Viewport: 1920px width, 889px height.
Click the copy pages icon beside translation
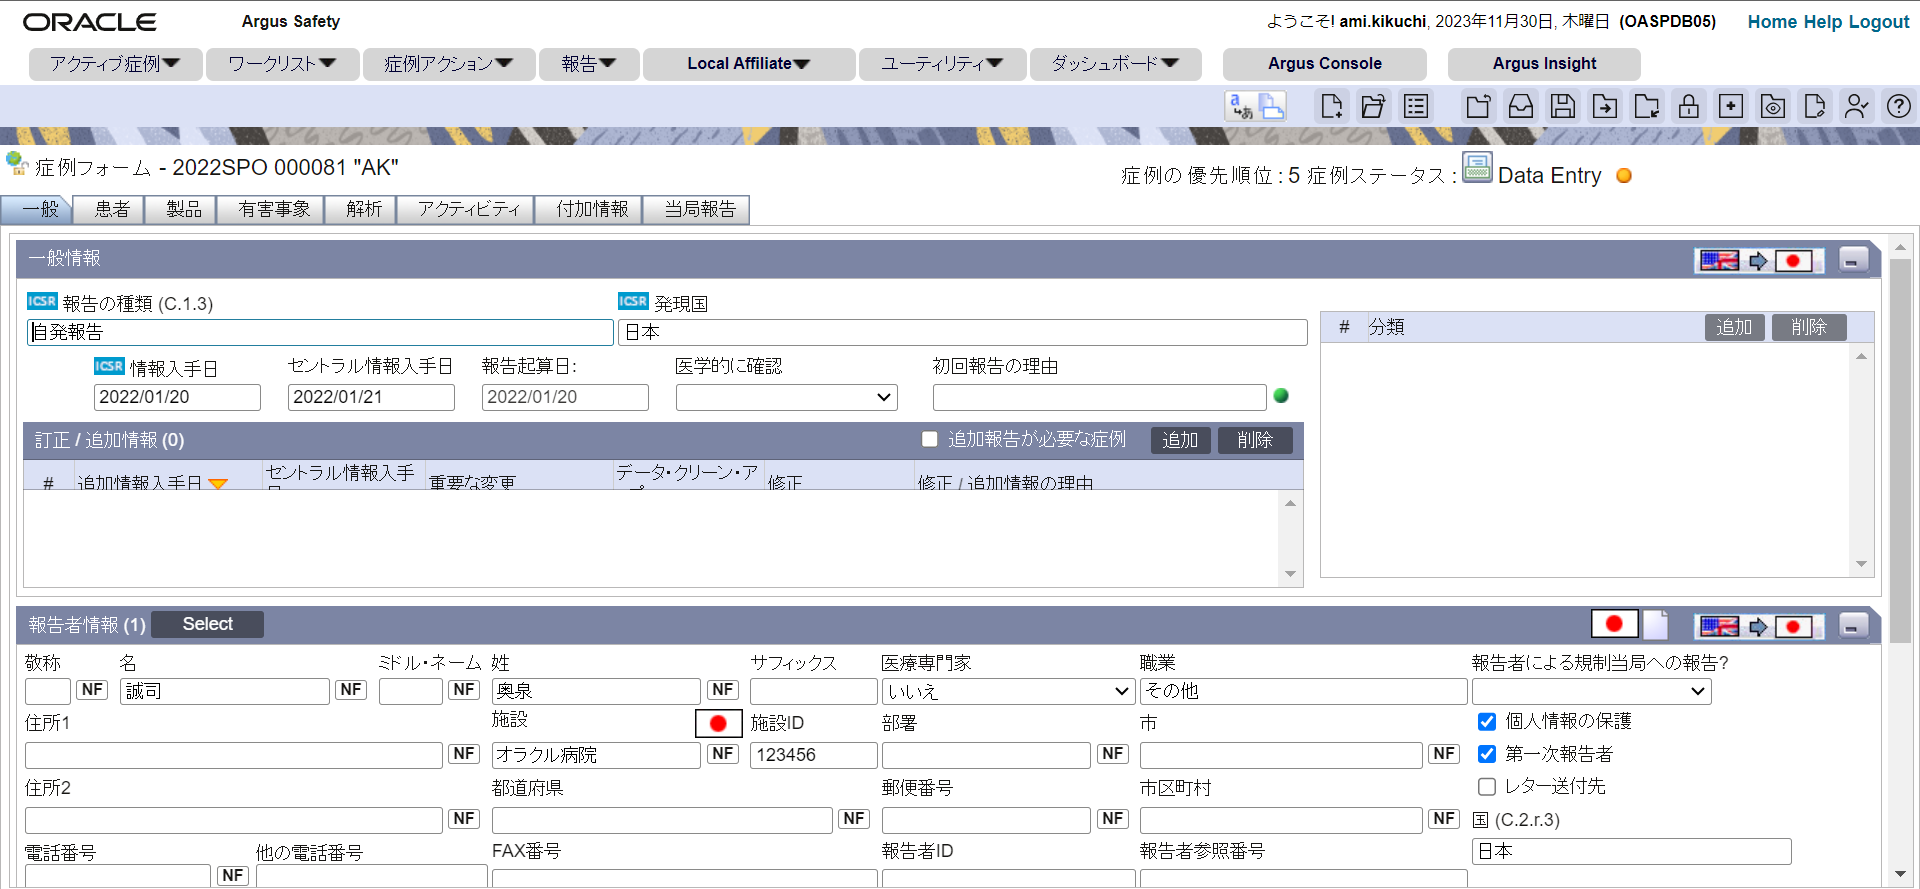point(1272,106)
